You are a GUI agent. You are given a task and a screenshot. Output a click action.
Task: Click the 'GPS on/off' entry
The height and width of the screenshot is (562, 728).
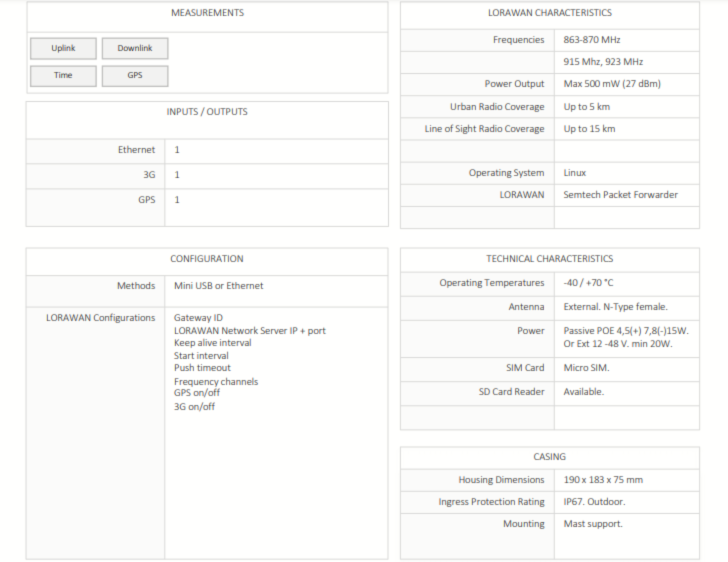click(197, 393)
